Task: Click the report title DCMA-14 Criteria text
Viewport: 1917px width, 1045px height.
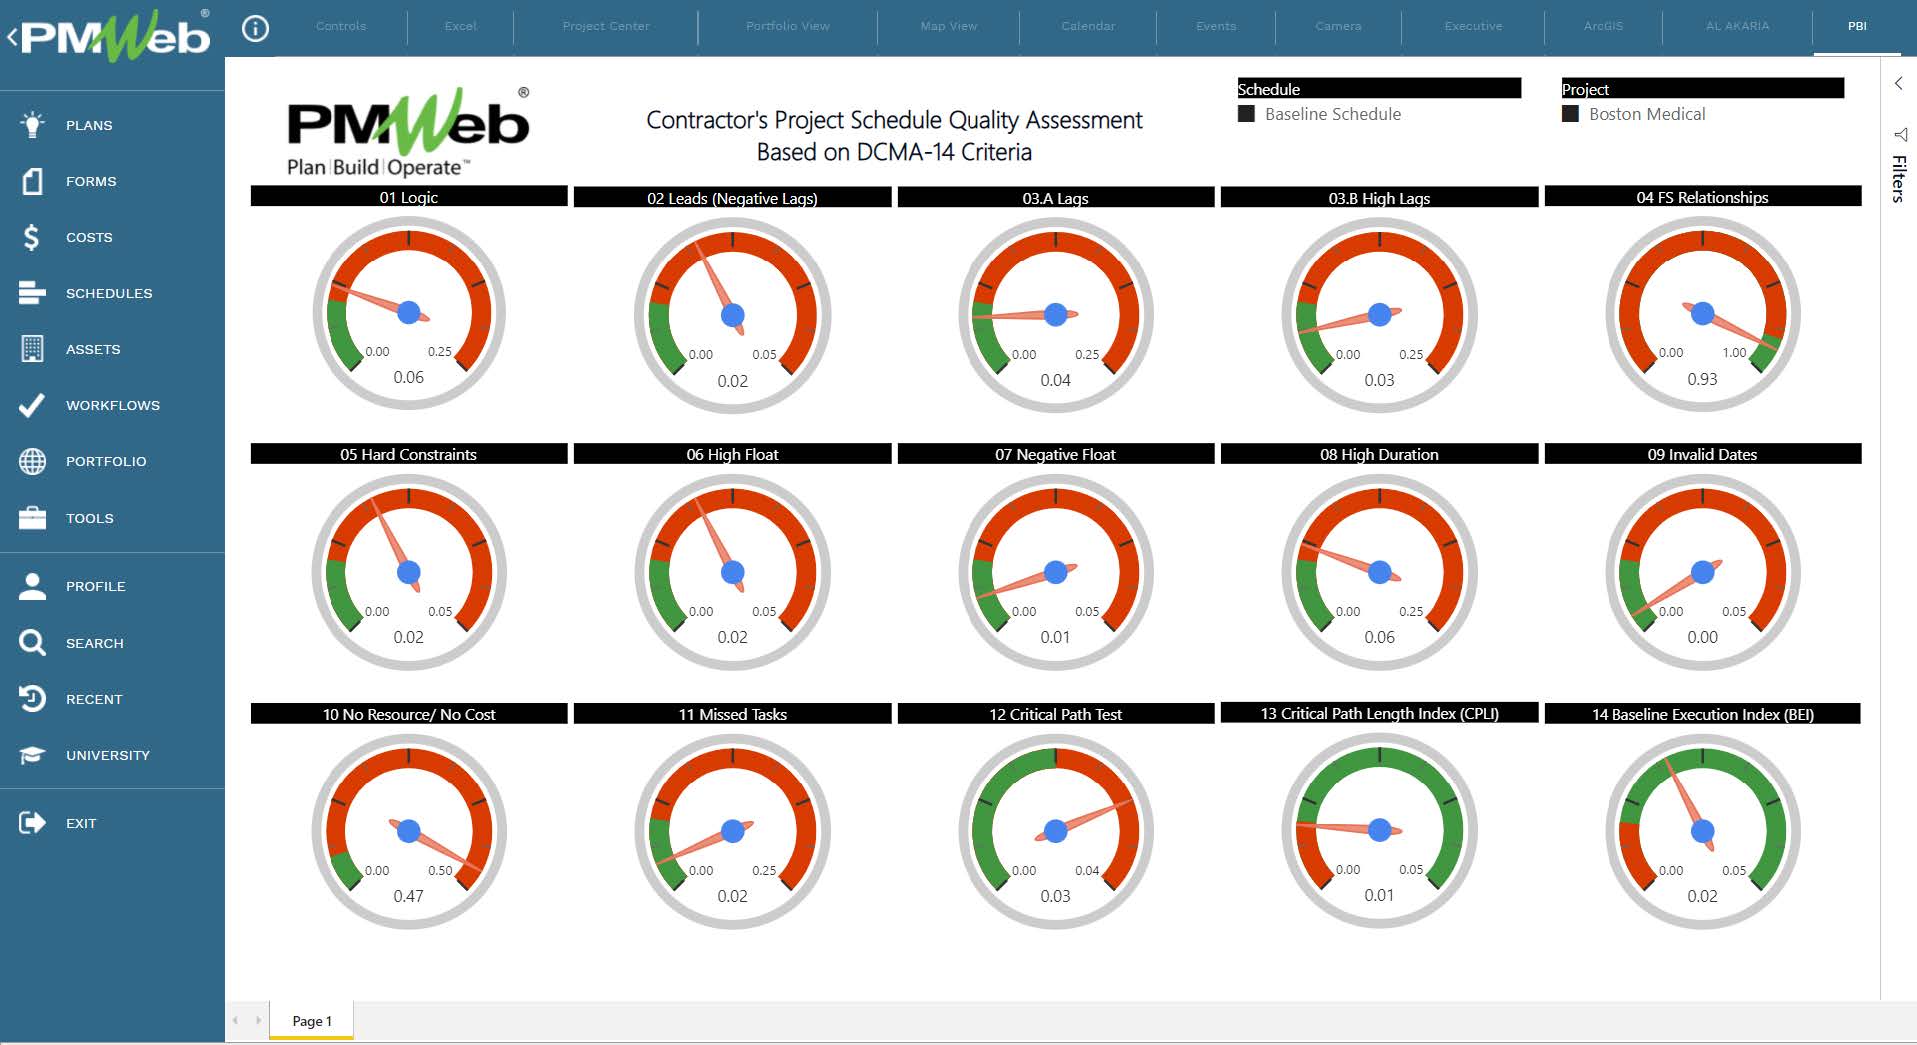Action: (894, 152)
